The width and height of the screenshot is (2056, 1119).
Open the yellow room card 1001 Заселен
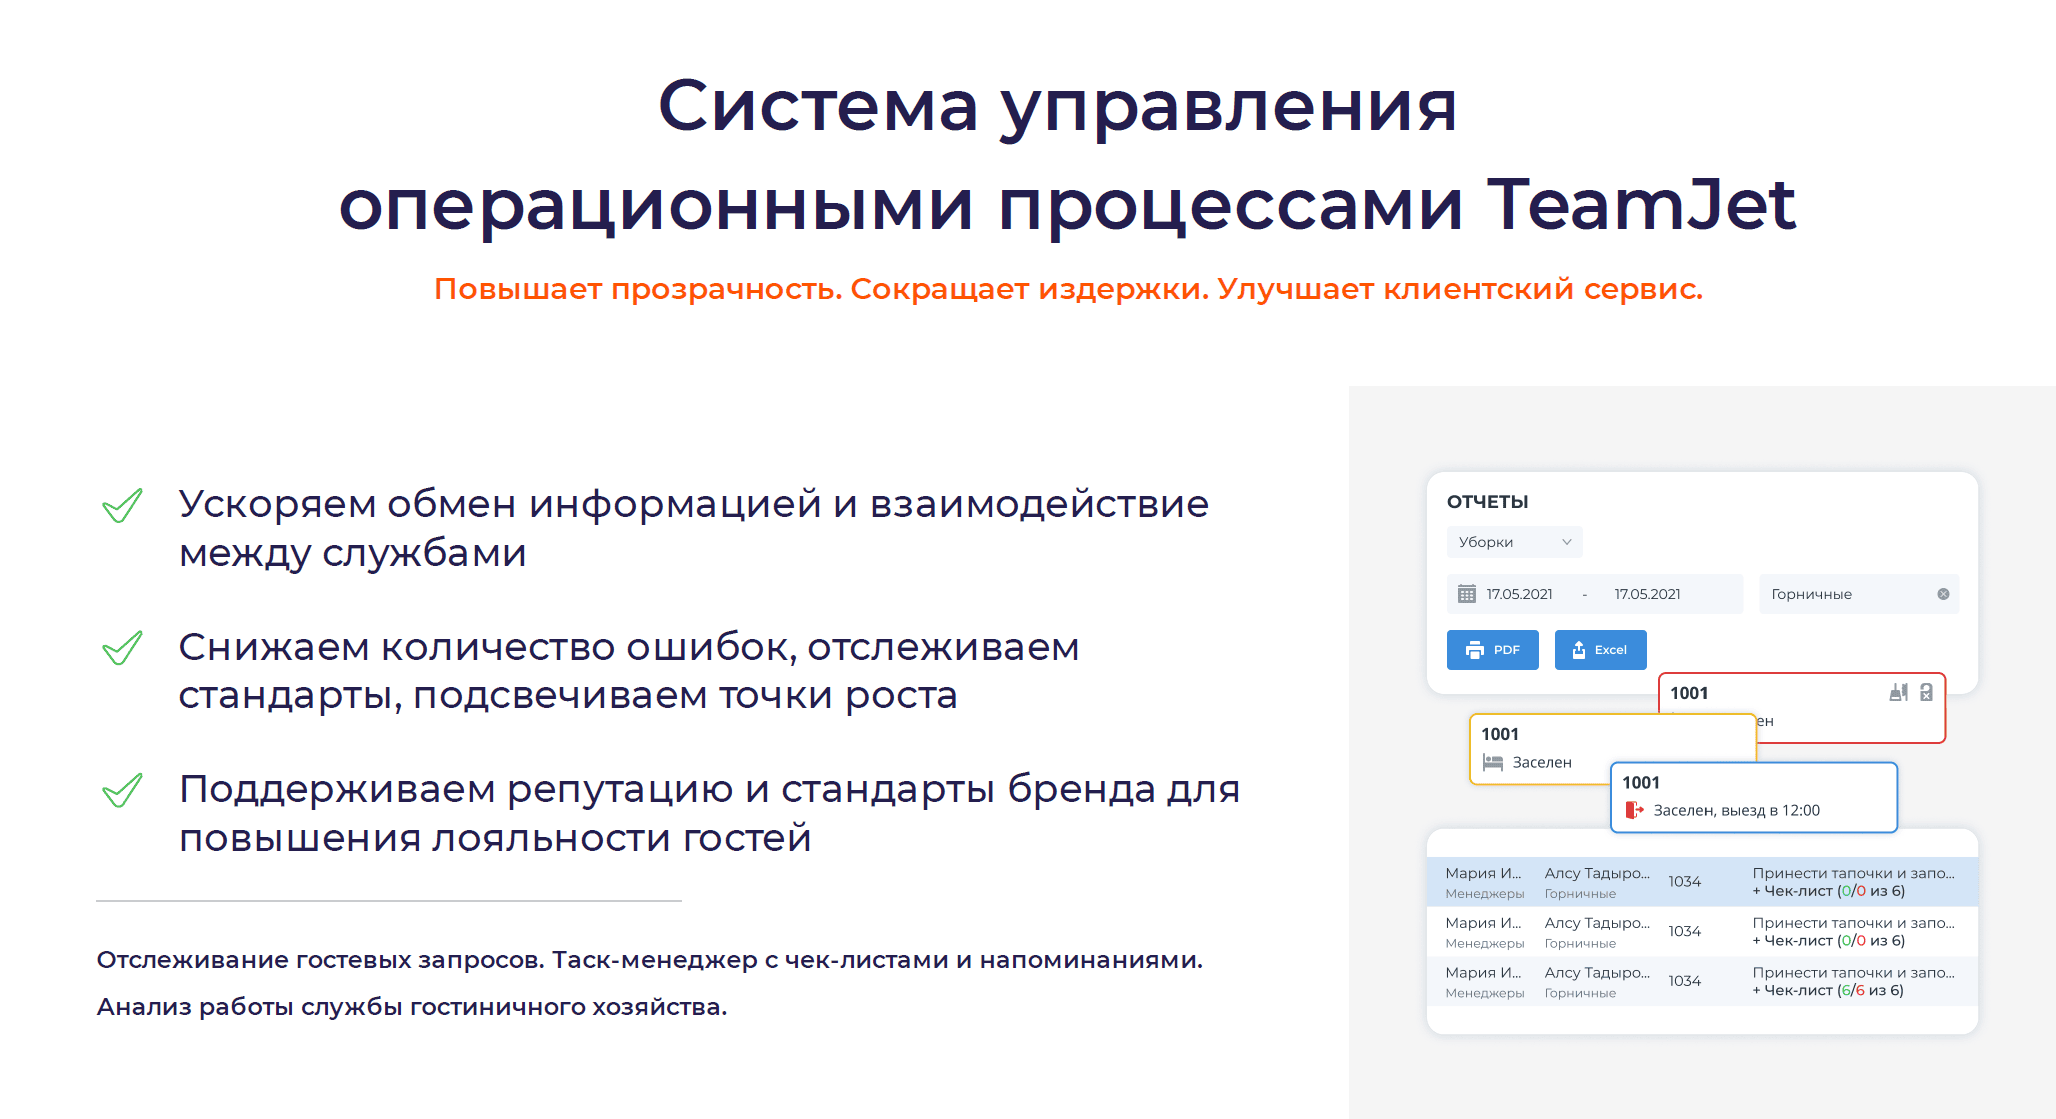click(1540, 748)
